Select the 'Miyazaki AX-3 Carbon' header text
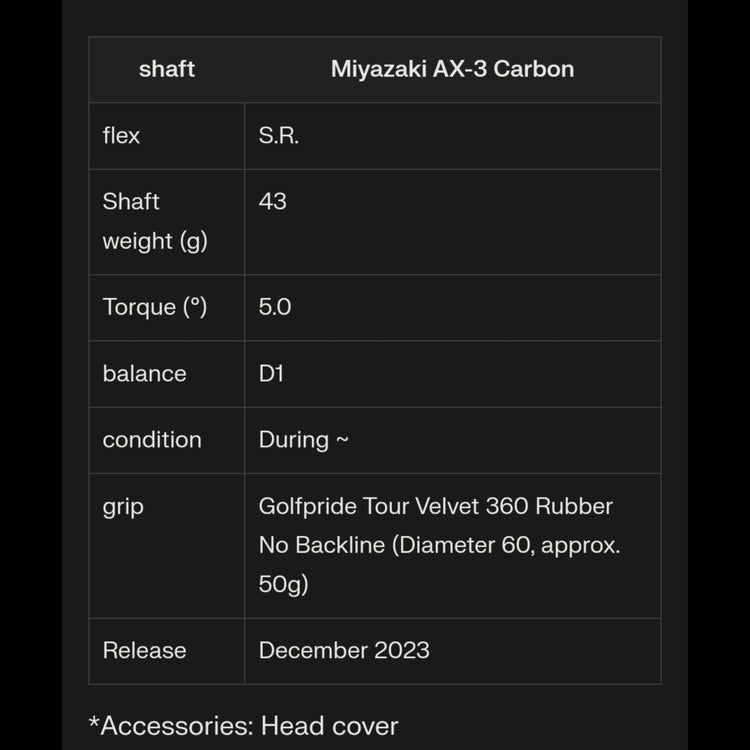This screenshot has height=750, width=750. click(x=452, y=69)
